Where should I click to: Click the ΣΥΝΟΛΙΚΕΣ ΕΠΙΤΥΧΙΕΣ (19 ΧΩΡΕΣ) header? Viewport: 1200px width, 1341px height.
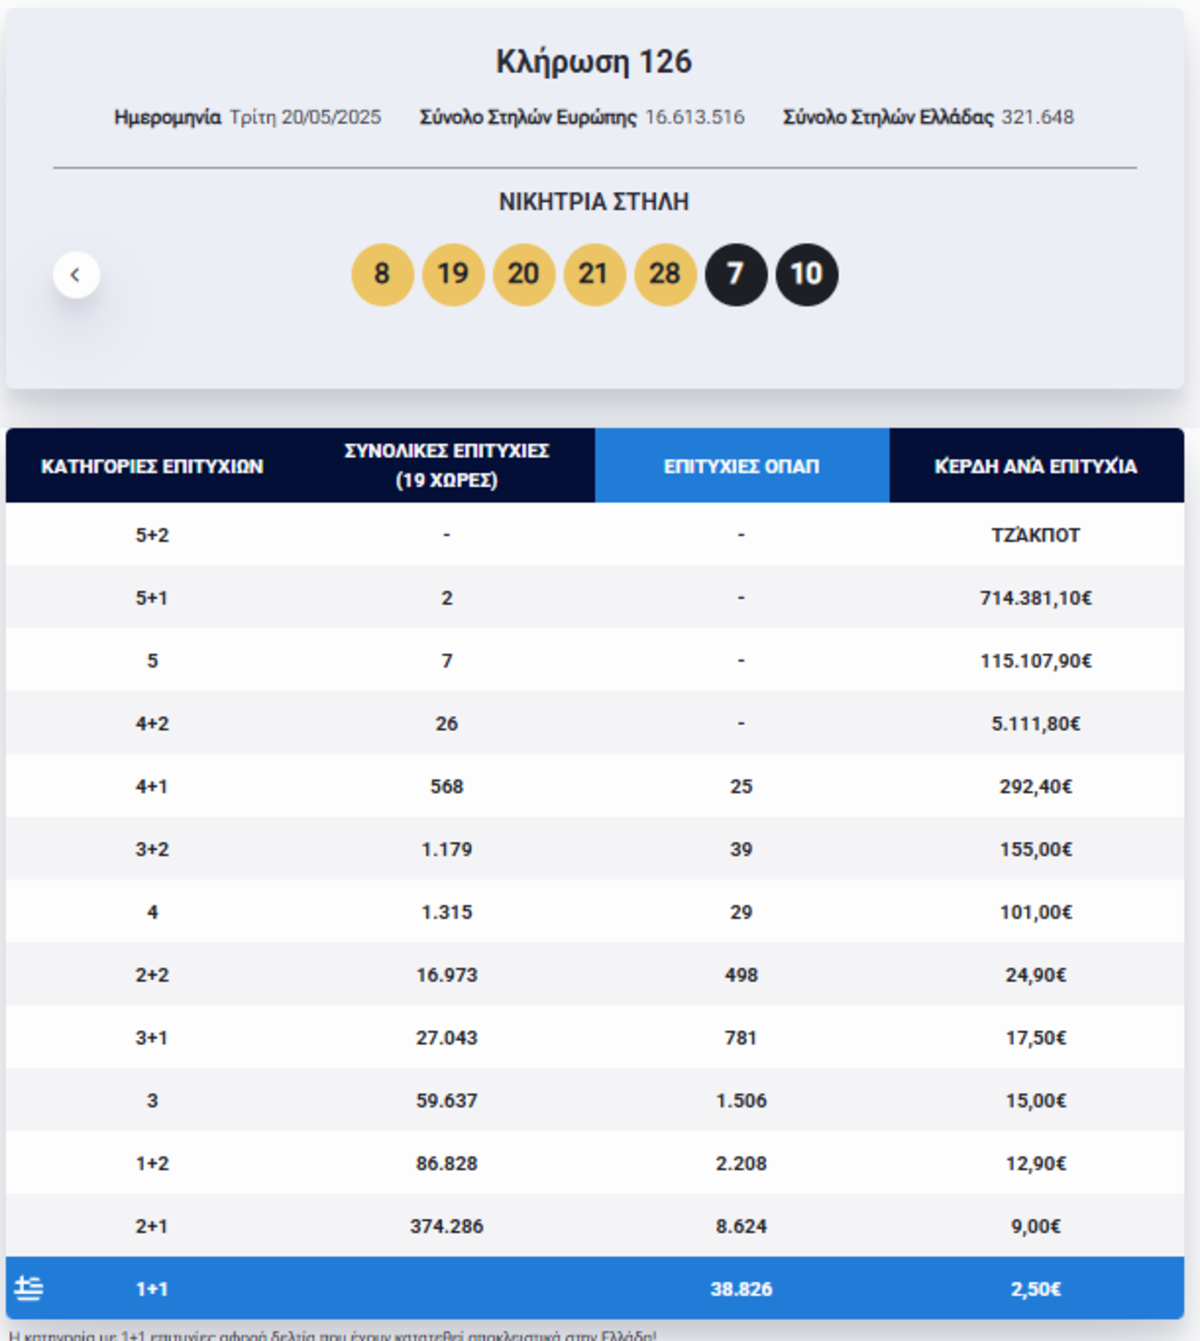click(447, 466)
